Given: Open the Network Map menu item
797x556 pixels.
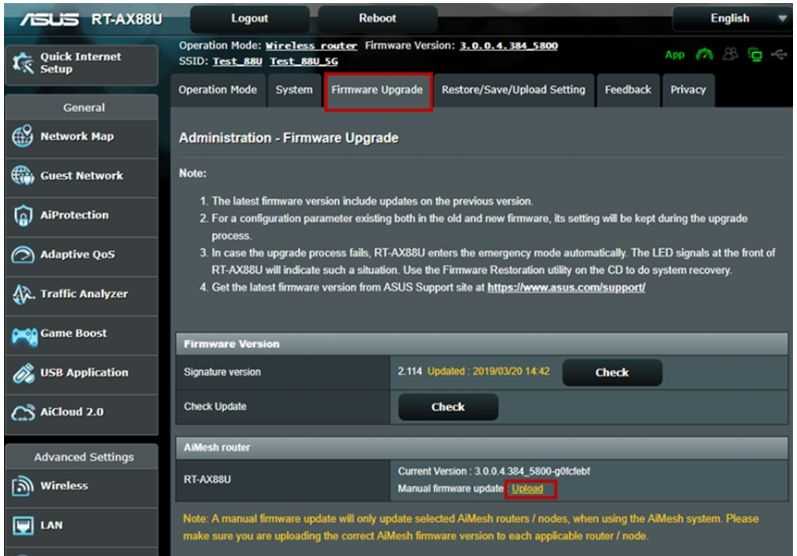Looking at the screenshot, I should coord(81,137).
